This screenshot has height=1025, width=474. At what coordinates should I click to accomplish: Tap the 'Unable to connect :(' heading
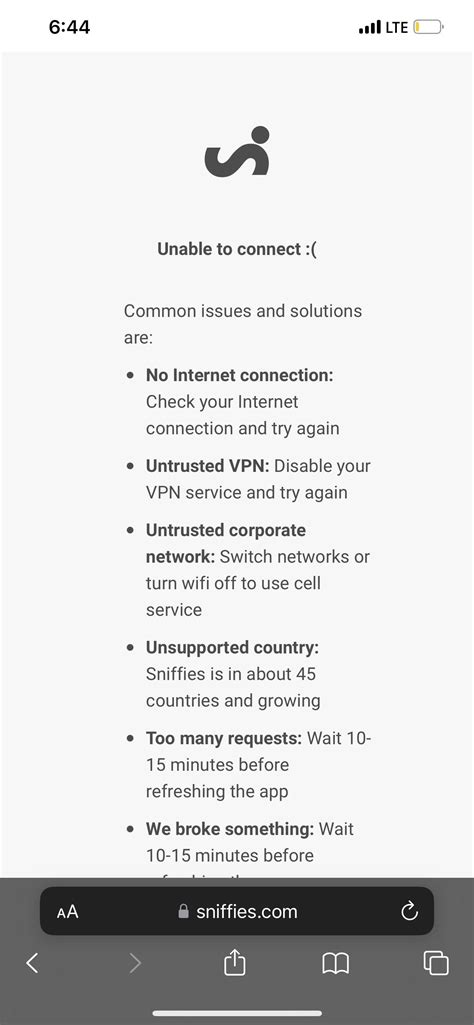[237, 249]
